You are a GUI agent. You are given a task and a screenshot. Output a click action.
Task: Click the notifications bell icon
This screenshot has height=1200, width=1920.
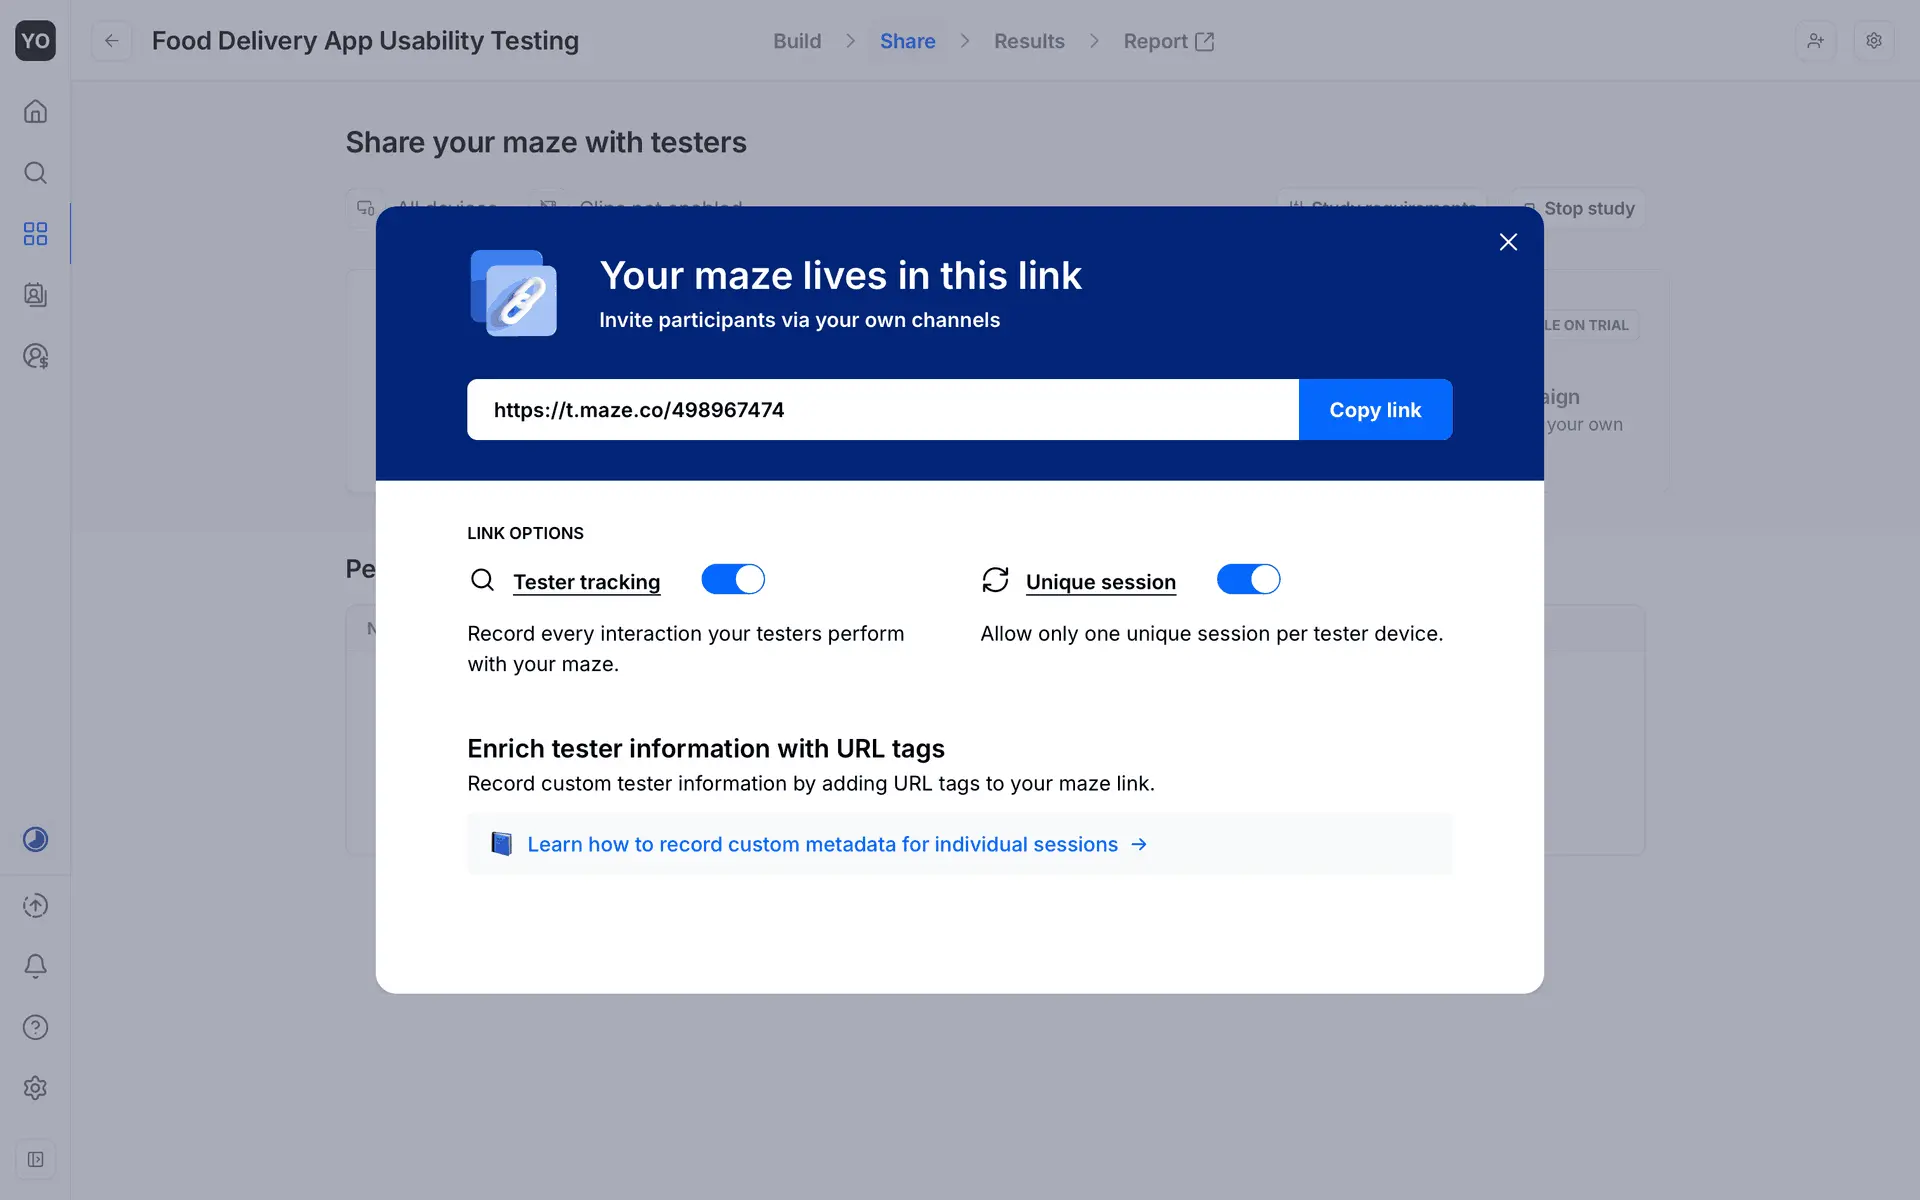(35, 966)
